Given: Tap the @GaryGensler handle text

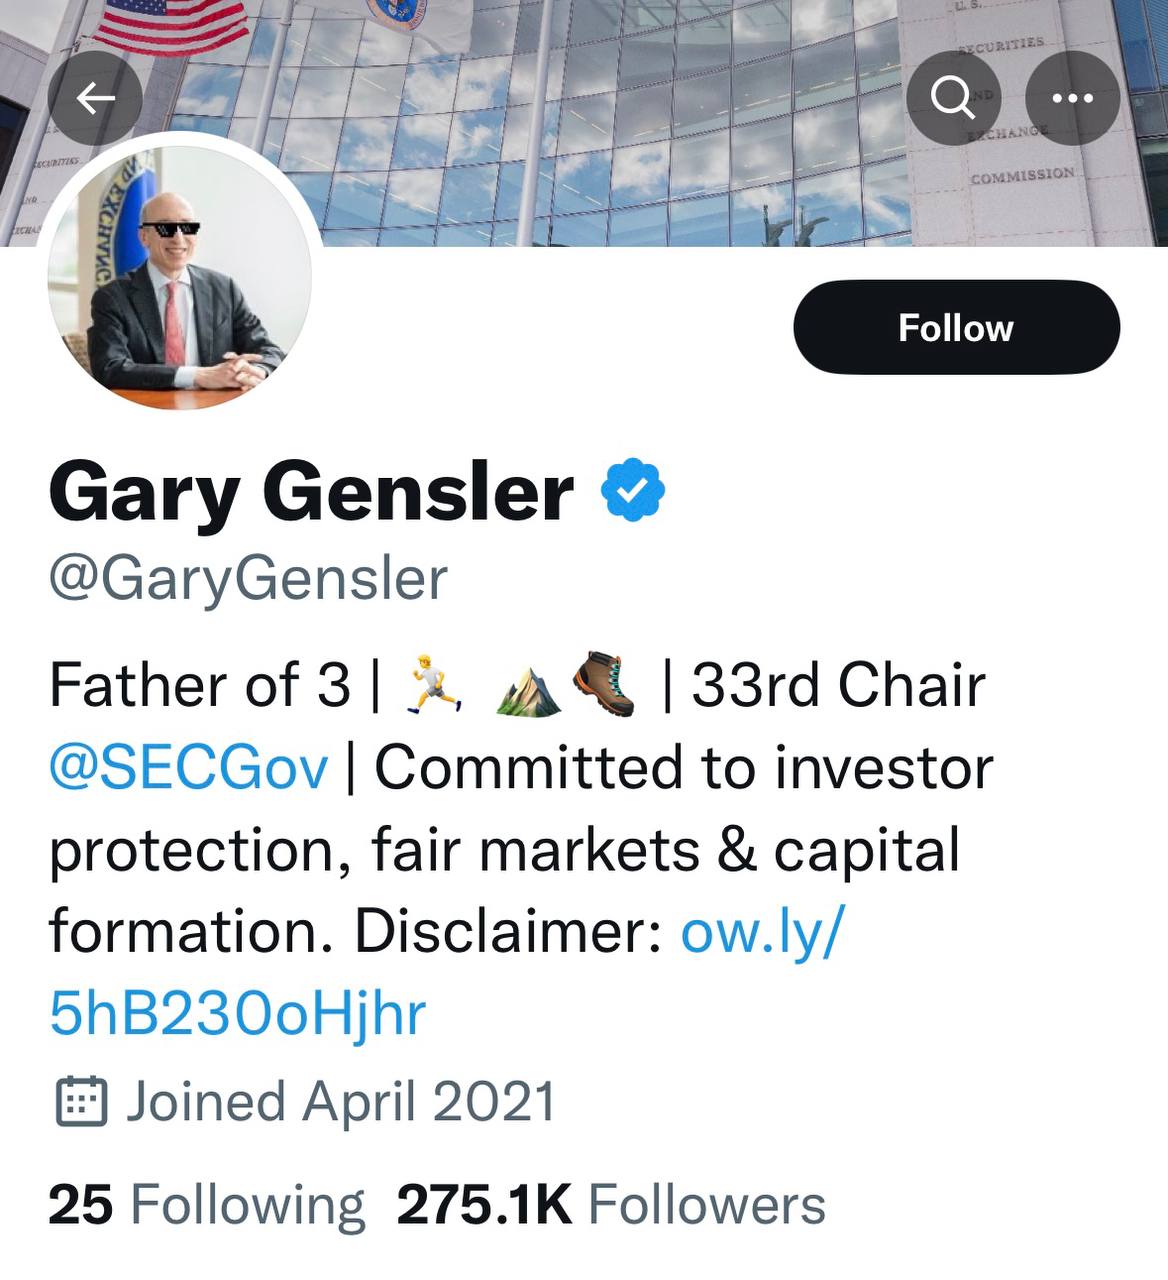Looking at the screenshot, I should [x=248, y=579].
